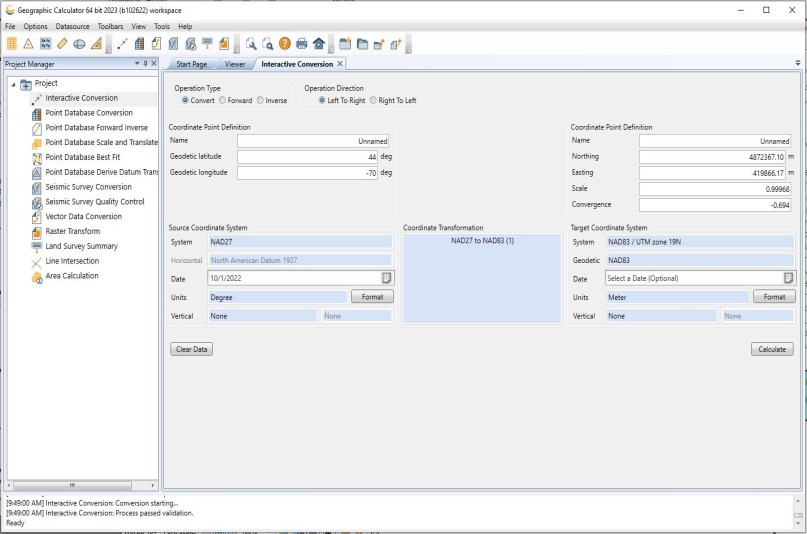Open the Datasource menu
Viewport: 807px width, 534px height.
(x=72, y=26)
